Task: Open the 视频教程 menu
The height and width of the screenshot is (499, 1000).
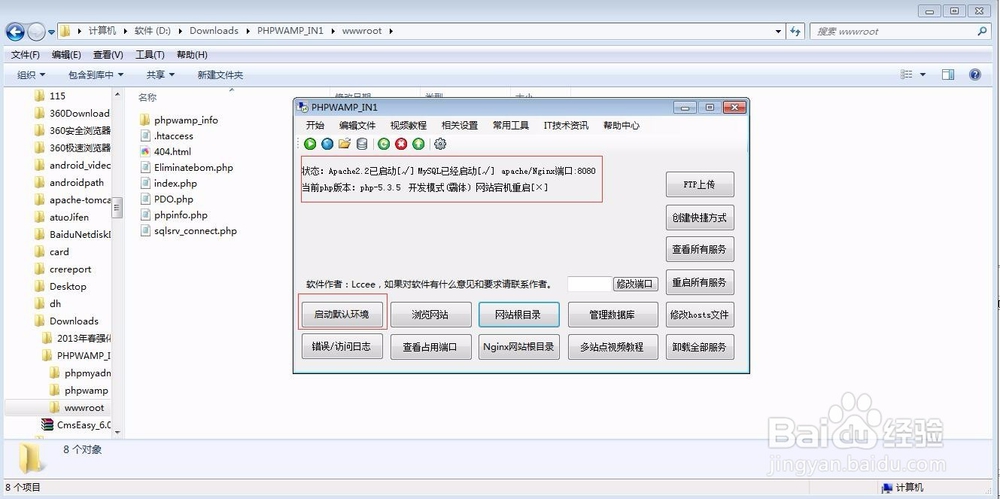Action: (x=408, y=126)
